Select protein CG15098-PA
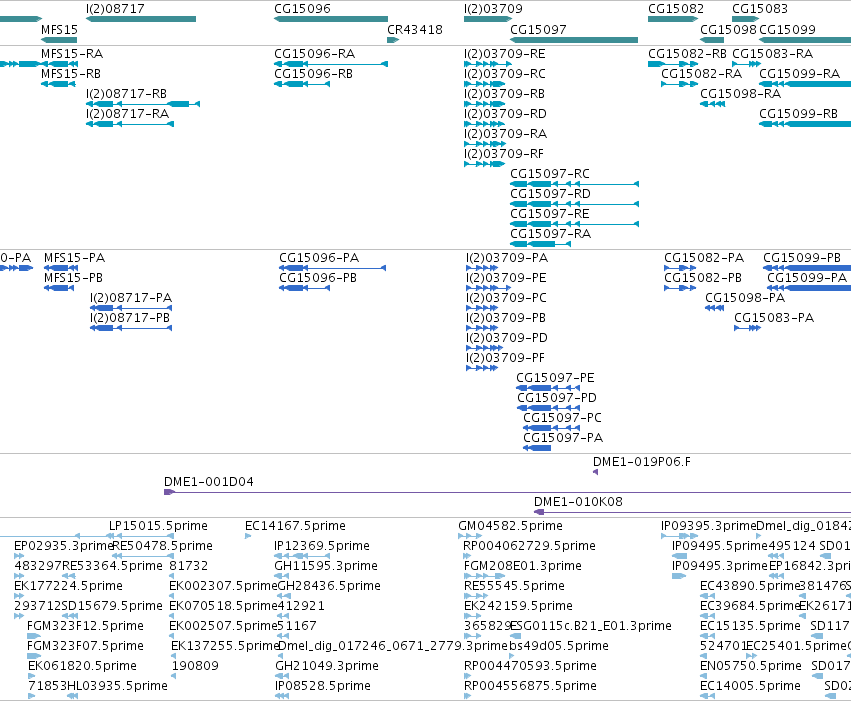Viewport: 851px width, 701px height. tap(714, 308)
